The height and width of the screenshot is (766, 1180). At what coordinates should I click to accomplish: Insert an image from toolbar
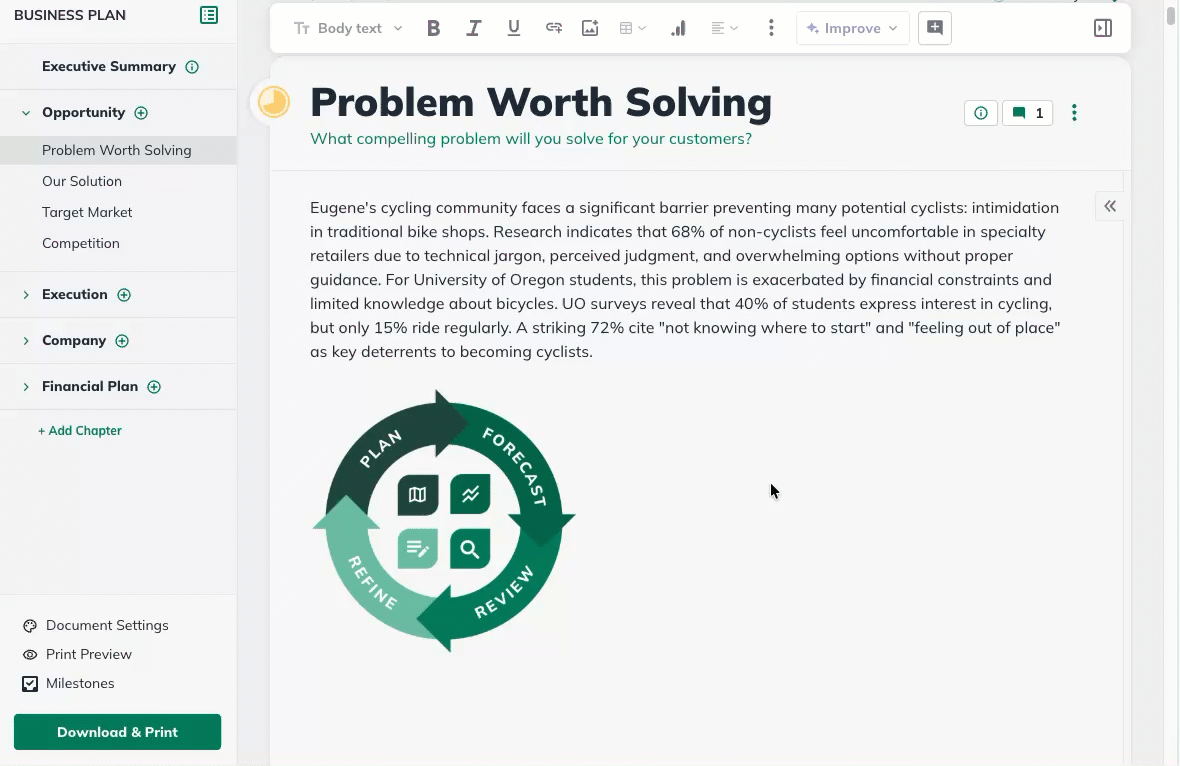(x=590, y=29)
